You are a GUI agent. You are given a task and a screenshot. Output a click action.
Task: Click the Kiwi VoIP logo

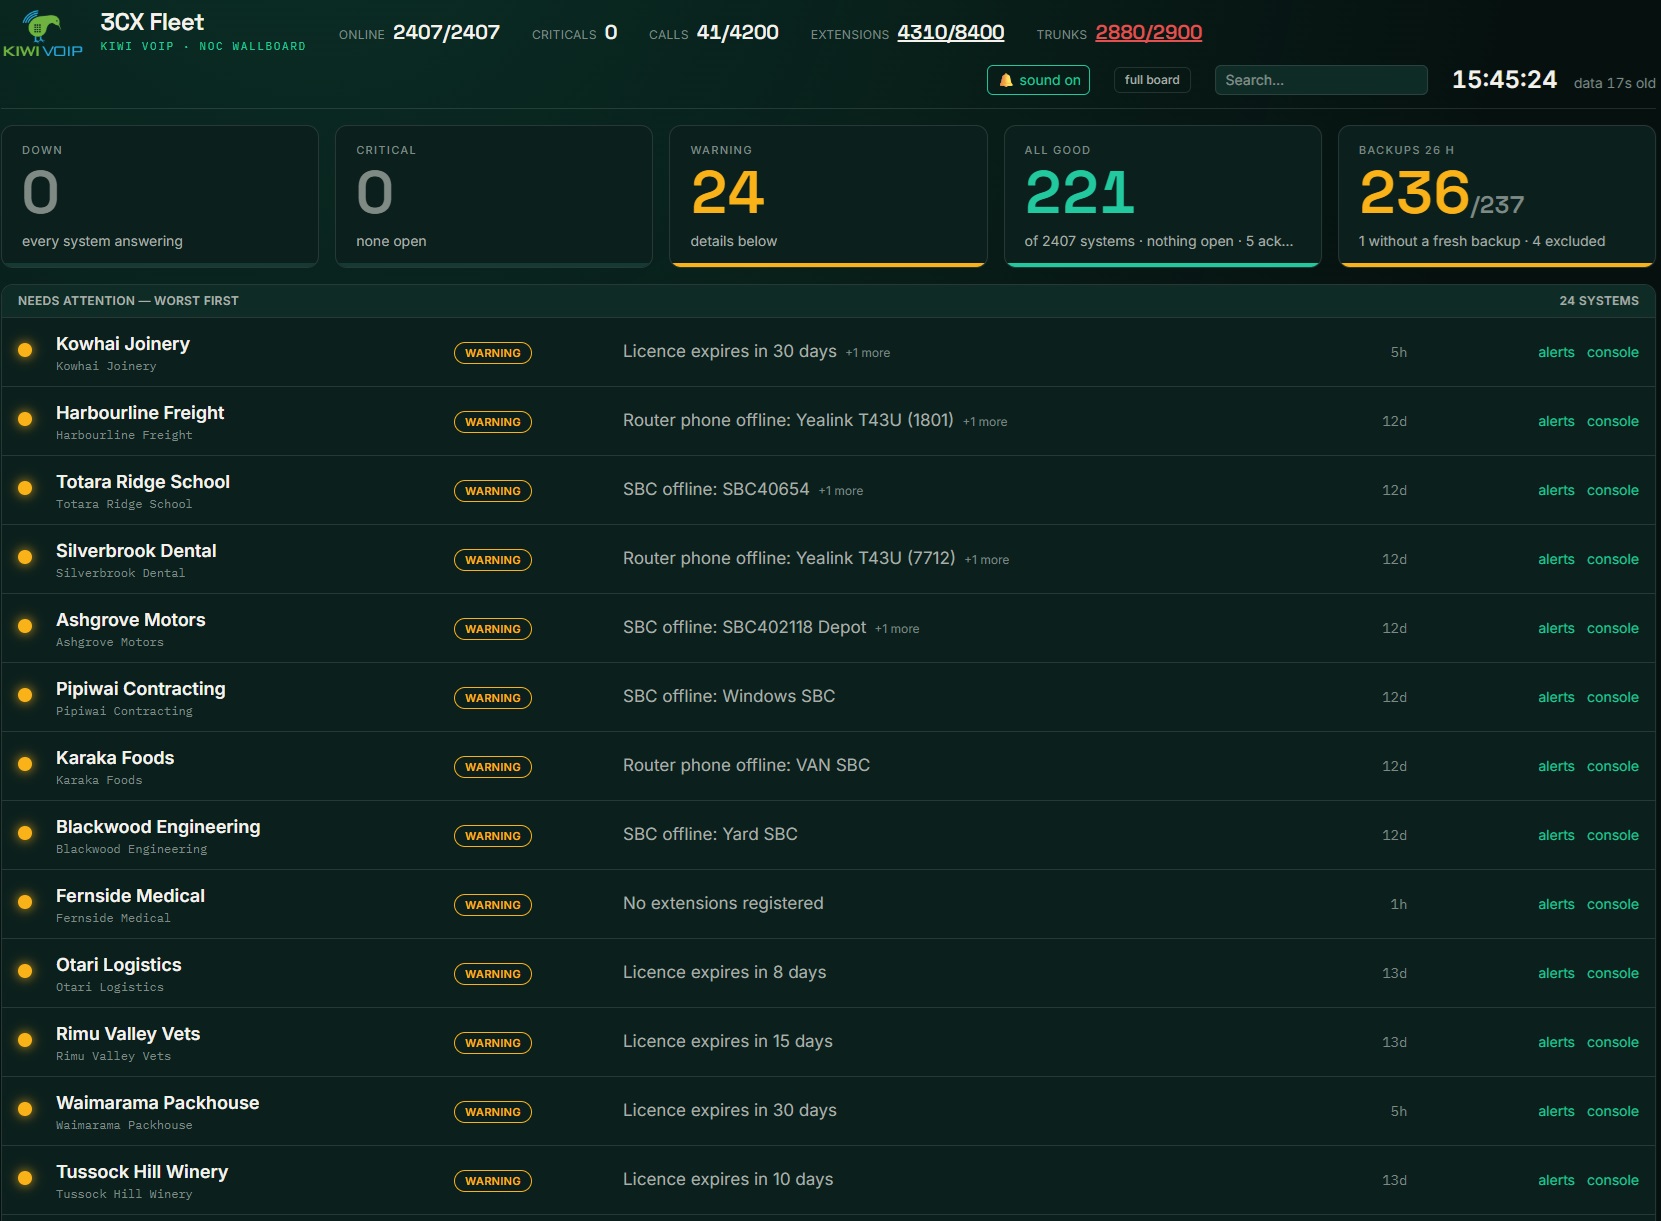click(x=43, y=33)
